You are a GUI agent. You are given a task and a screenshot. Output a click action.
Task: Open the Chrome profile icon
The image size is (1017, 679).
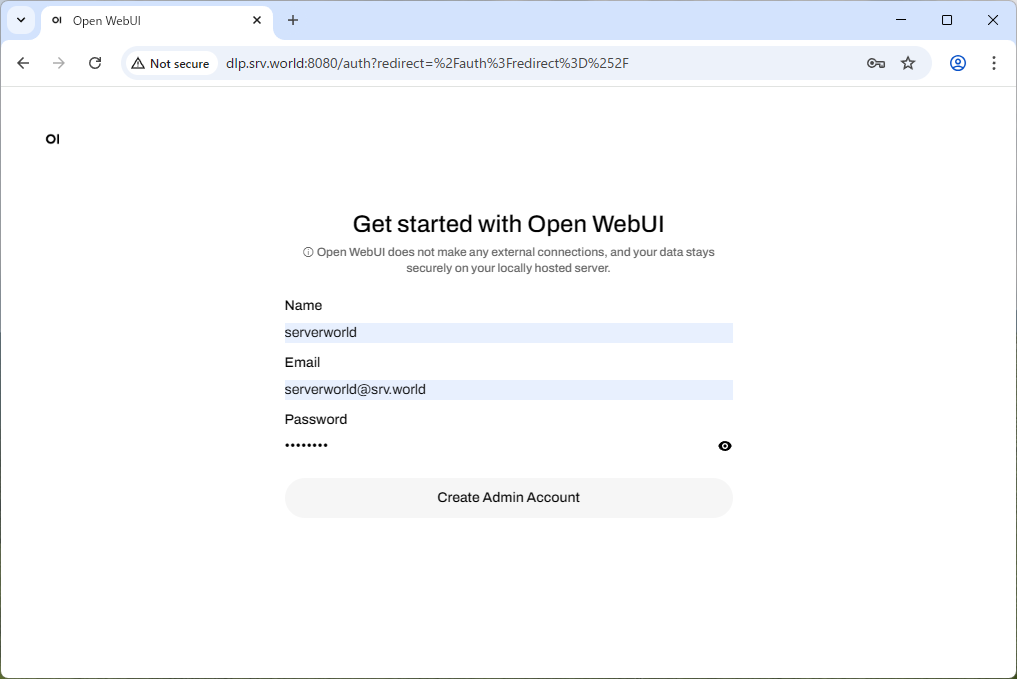click(958, 63)
